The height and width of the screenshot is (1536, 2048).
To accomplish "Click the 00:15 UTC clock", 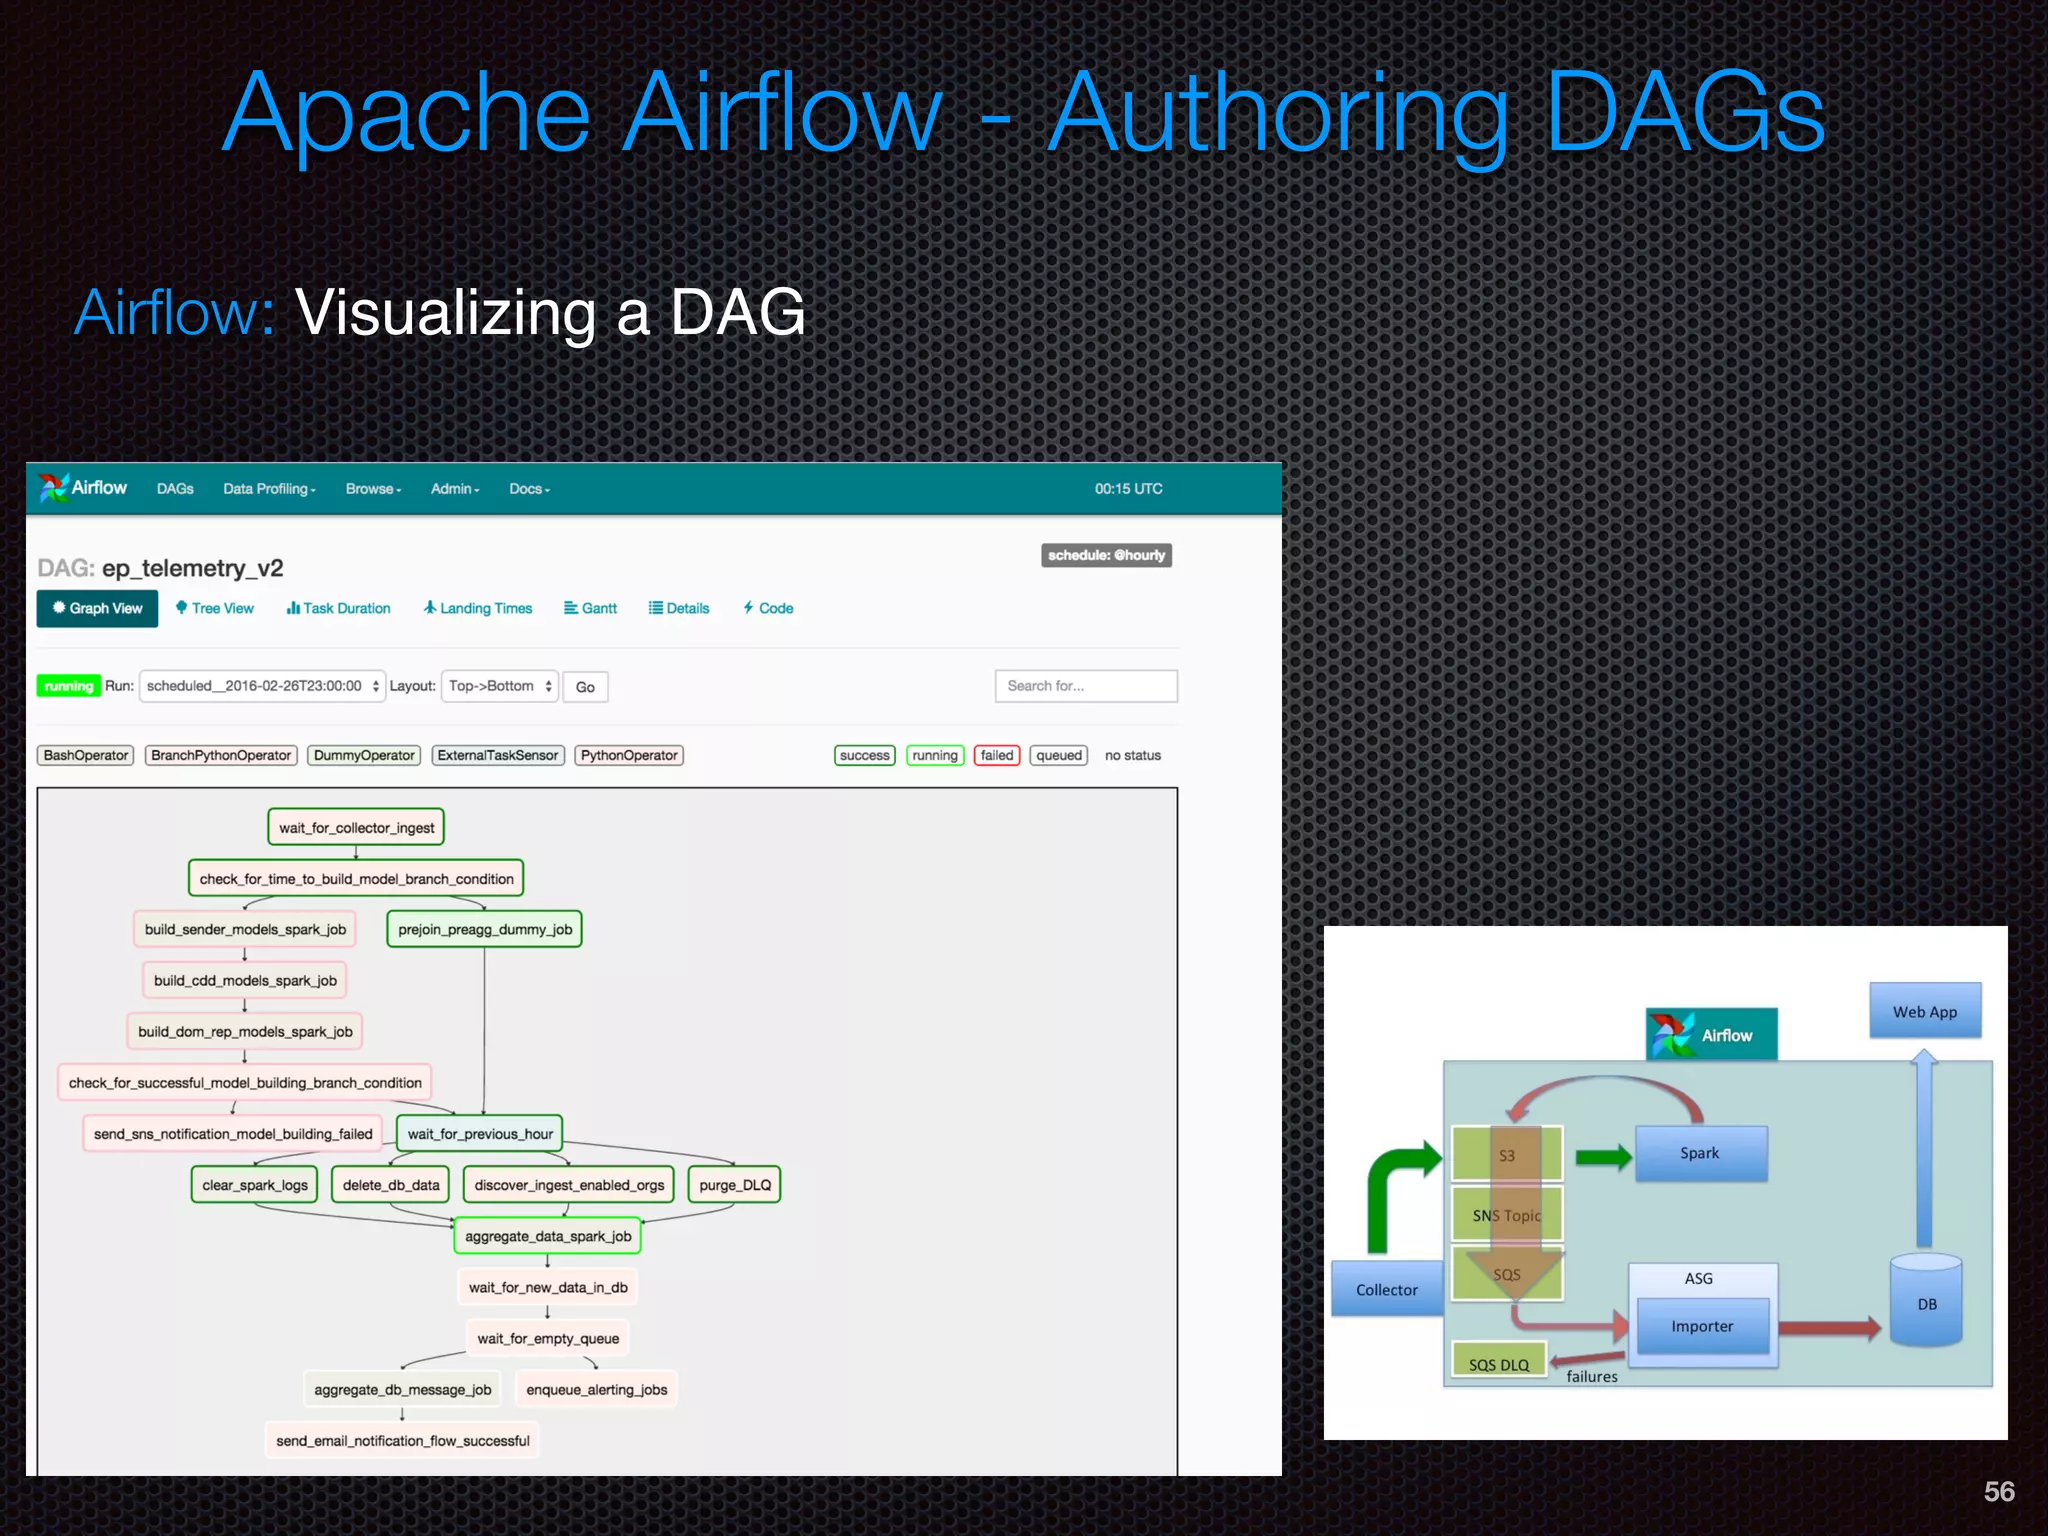I will point(1128,489).
